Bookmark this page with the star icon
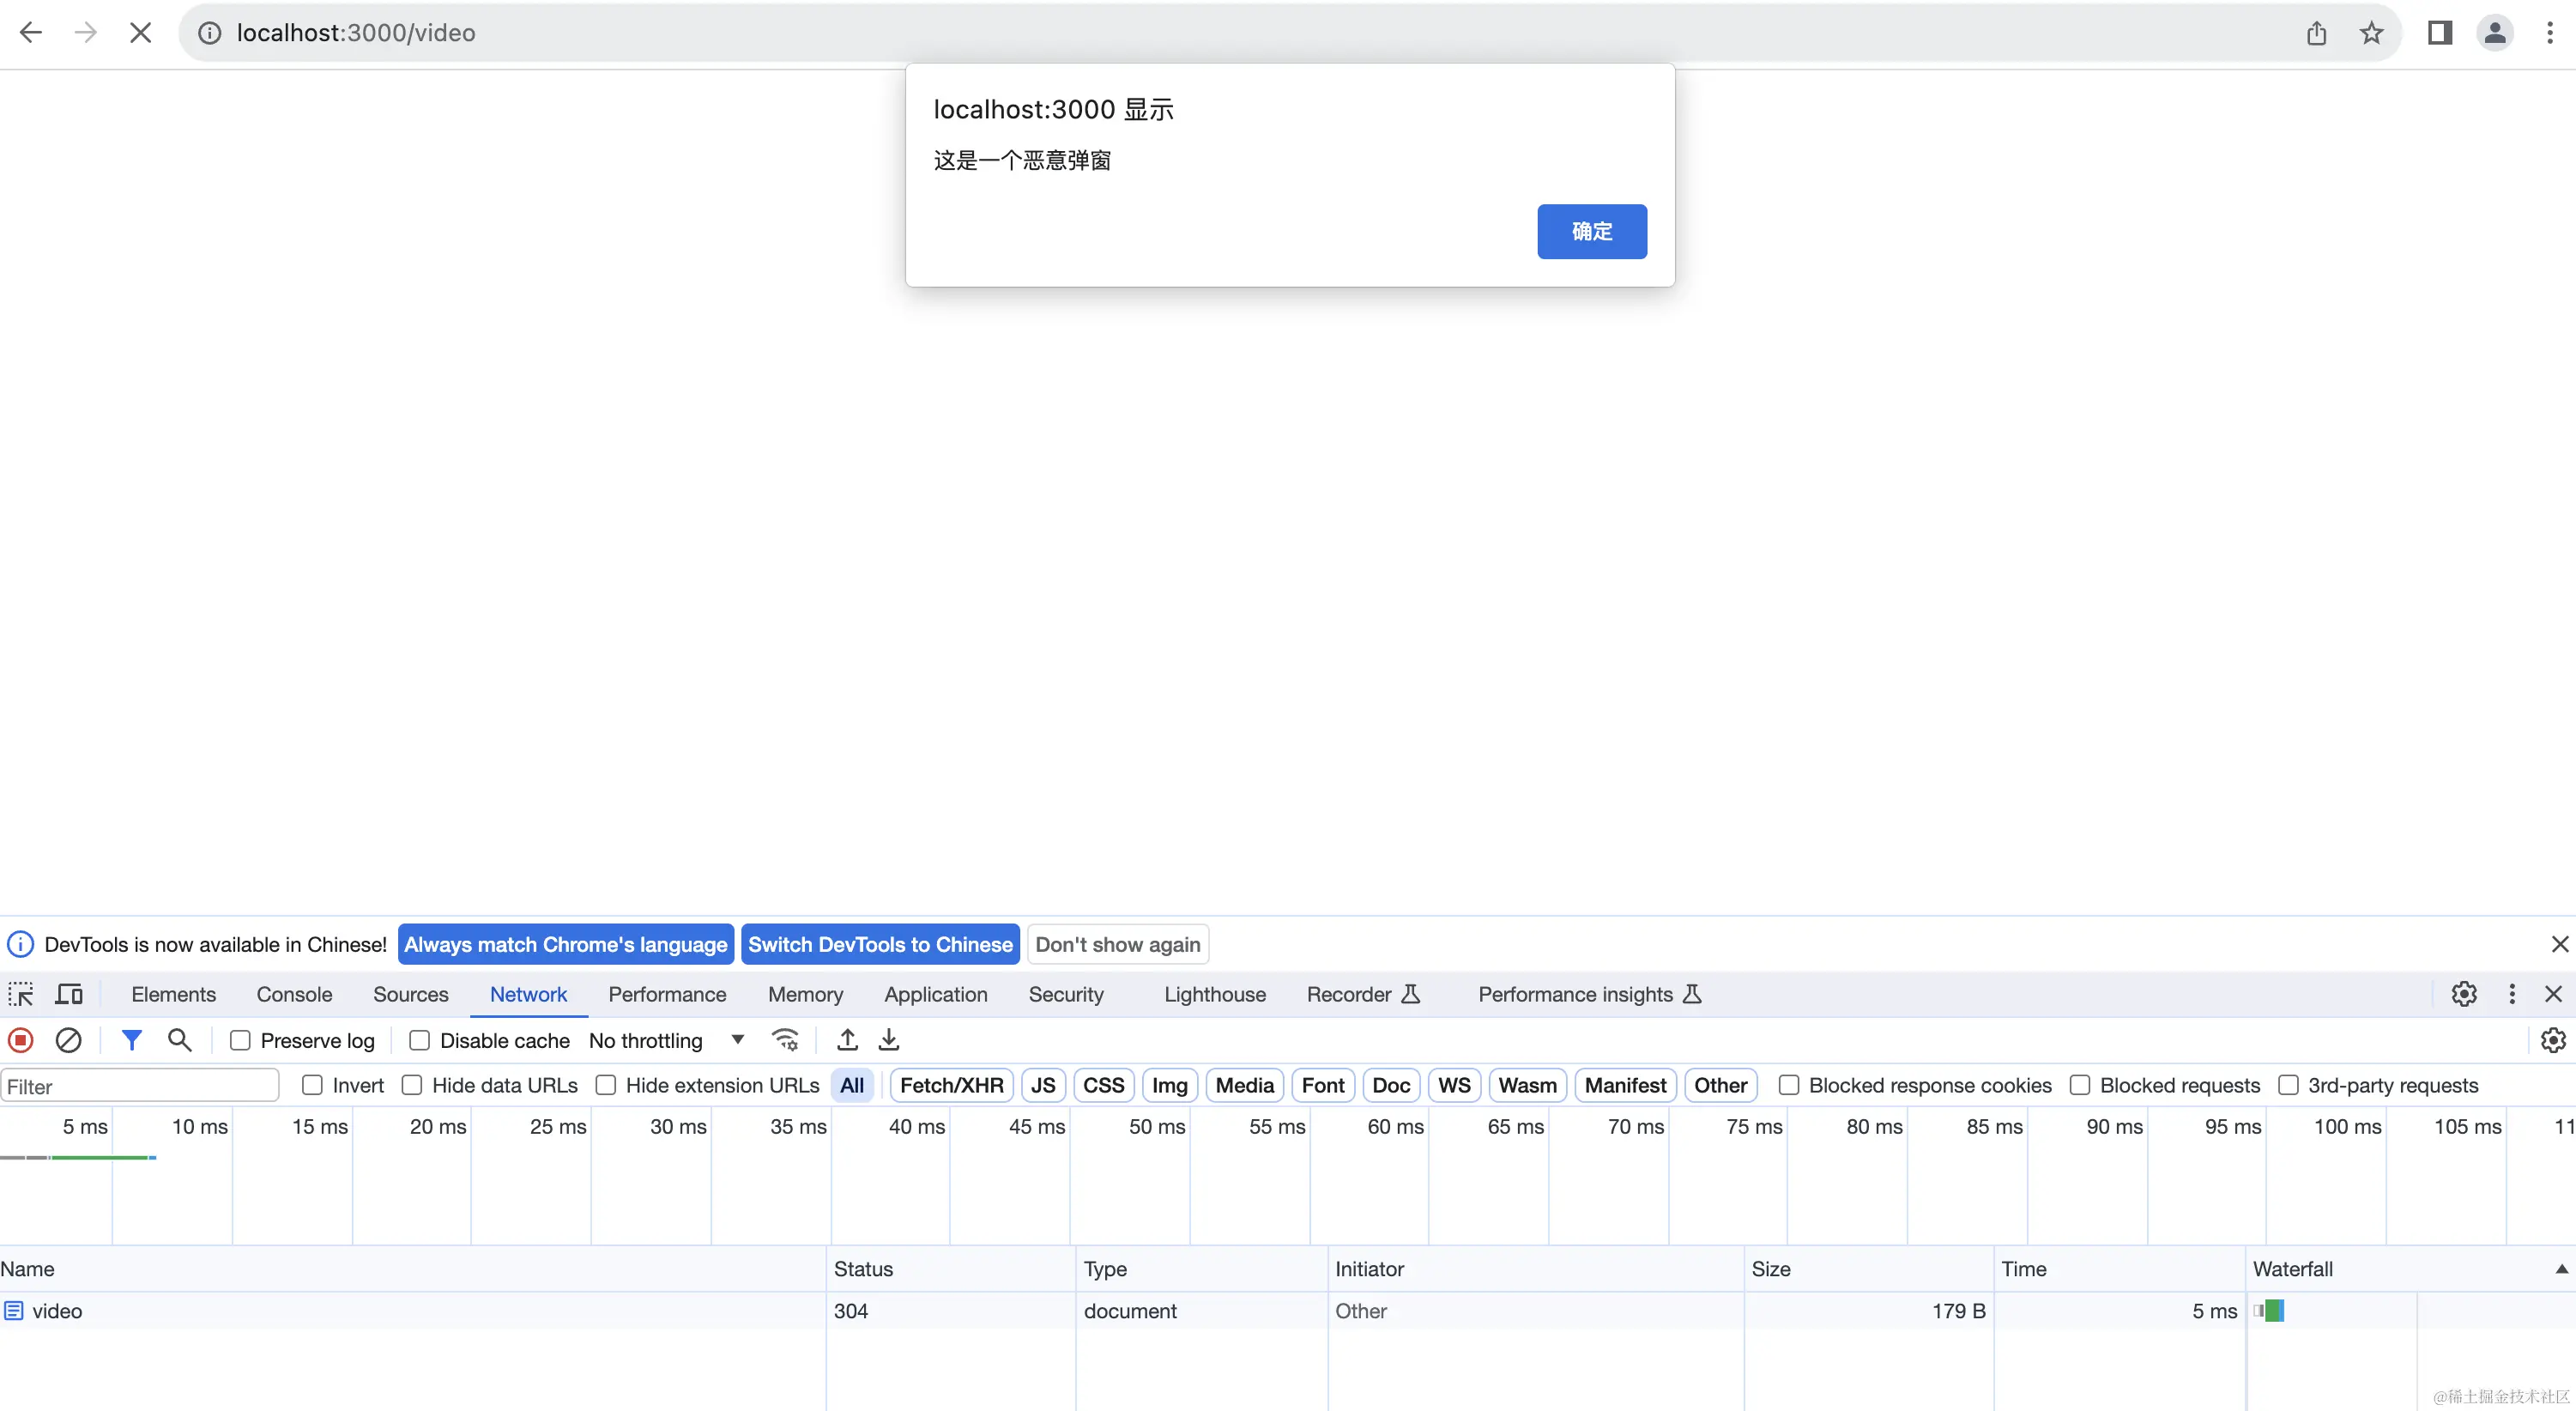This screenshot has height=1411, width=2576. point(2372,33)
